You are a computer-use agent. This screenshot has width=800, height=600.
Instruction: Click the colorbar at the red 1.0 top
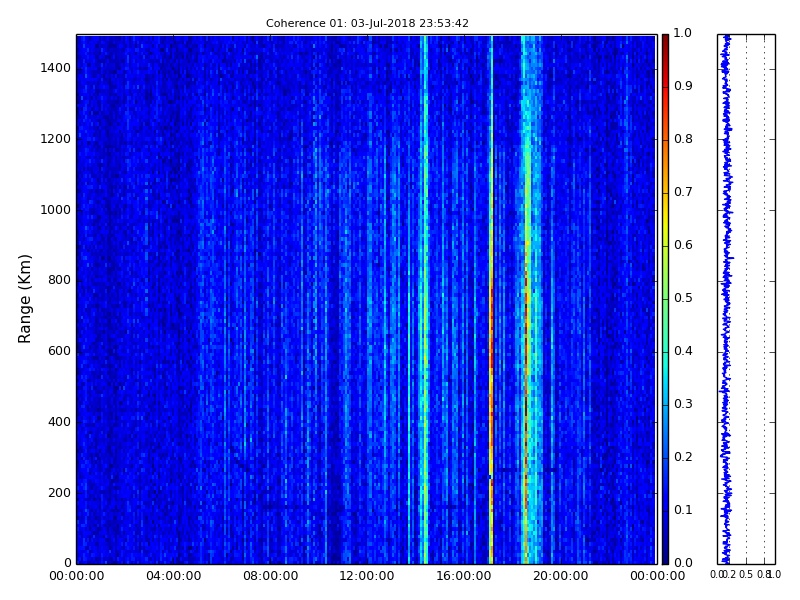(x=665, y=37)
